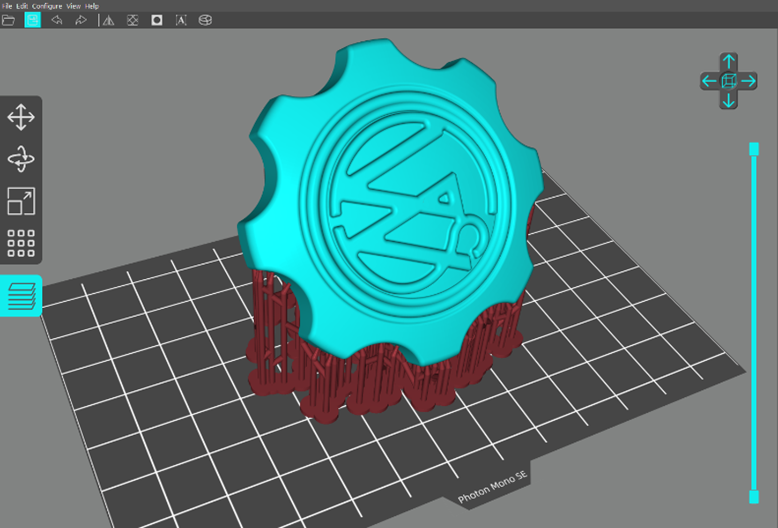Click the center cube on view navigator
The image size is (778, 528).
[728, 81]
